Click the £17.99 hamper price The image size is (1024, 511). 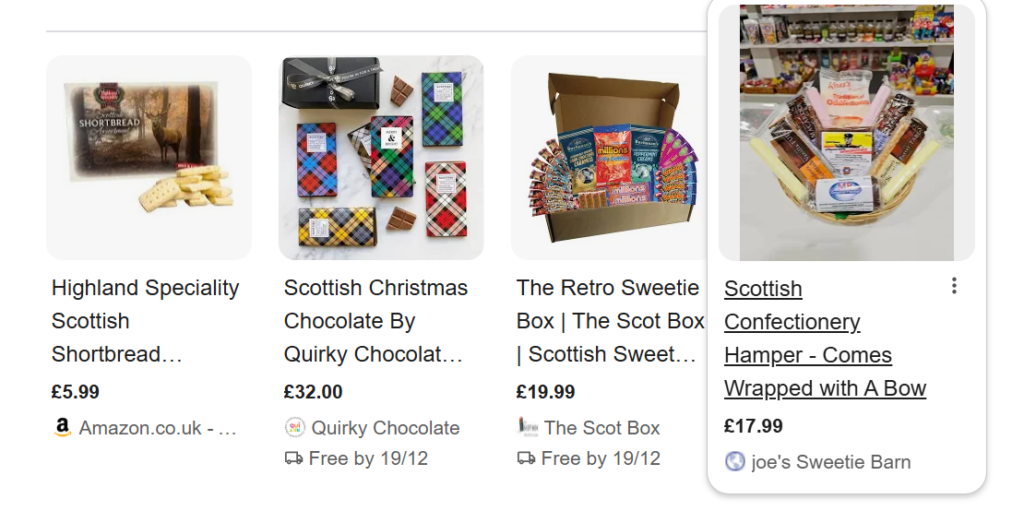(753, 426)
